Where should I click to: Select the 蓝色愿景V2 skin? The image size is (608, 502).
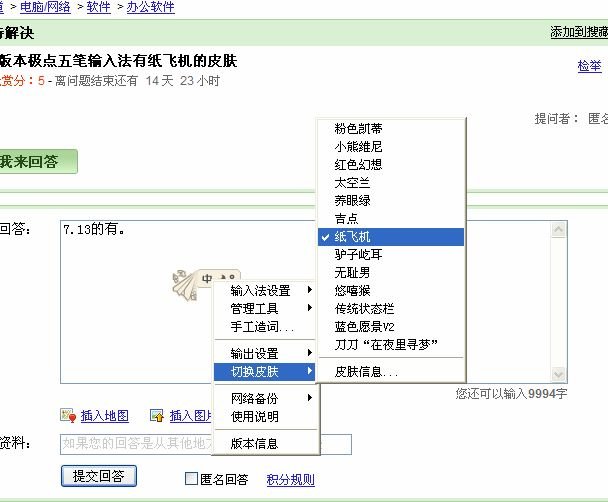click(x=391, y=327)
